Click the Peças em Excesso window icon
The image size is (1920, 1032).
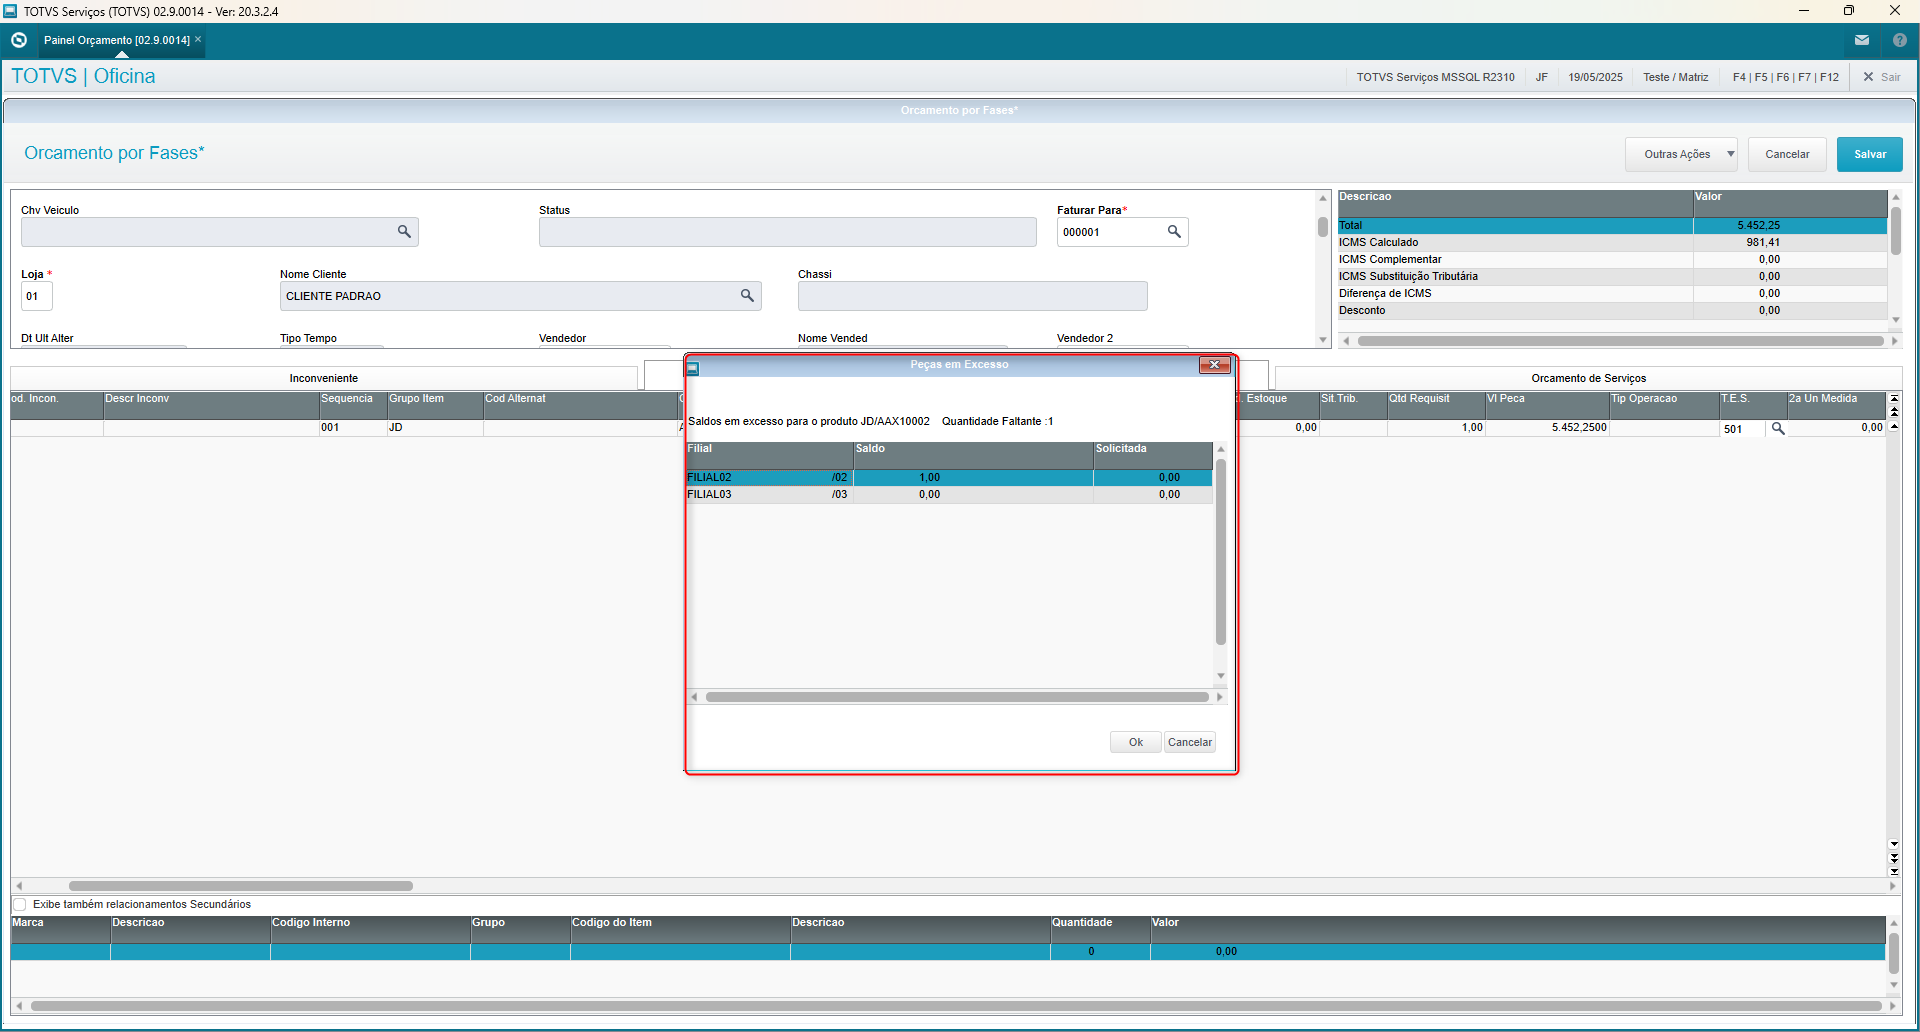coord(693,368)
